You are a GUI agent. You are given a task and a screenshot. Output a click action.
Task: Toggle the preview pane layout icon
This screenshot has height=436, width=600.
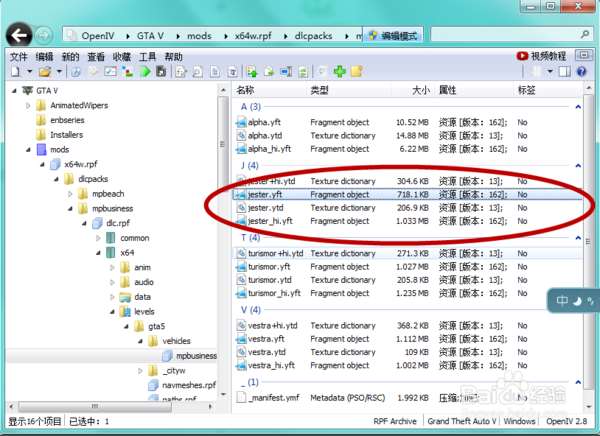coord(565,72)
